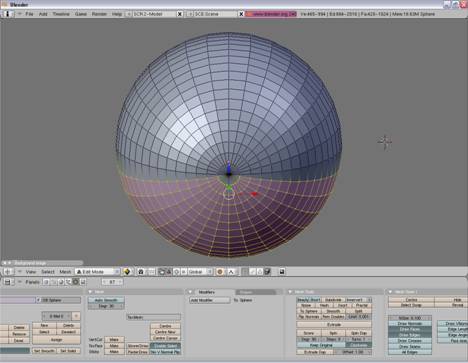468x363 pixels.
Task: Open the Shading context icon in Panels
Action: click(61, 282)
